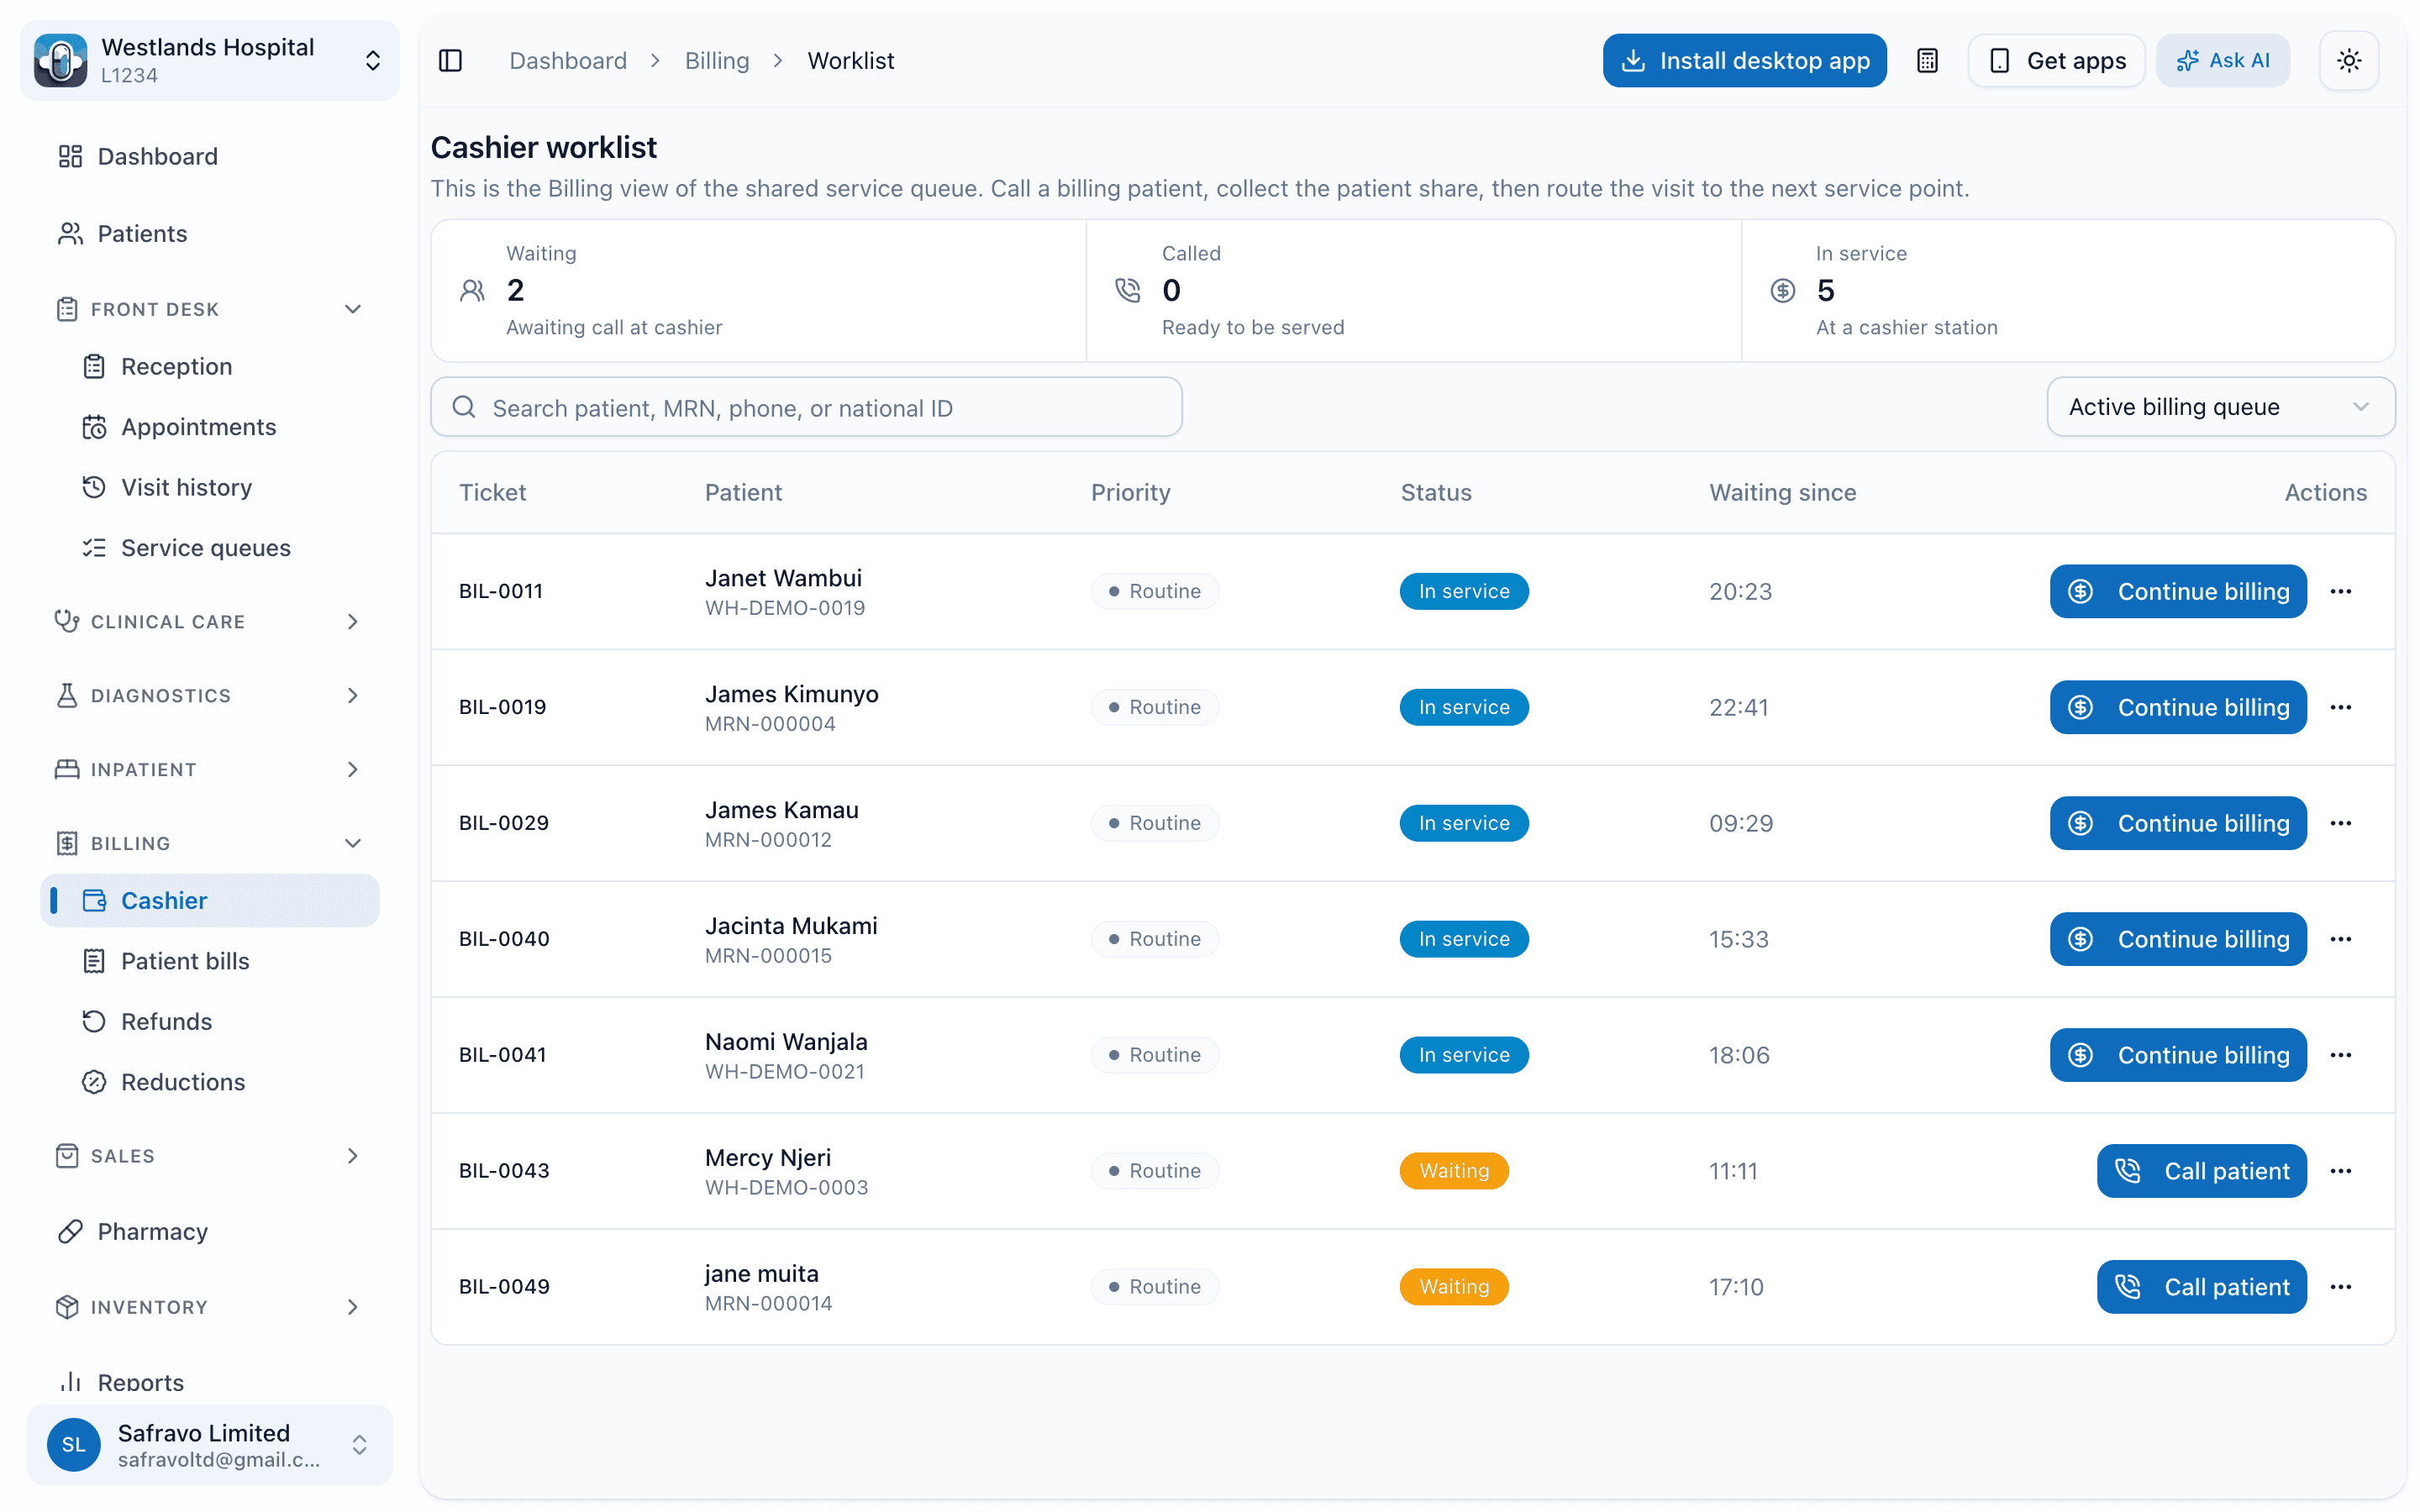Open more options for BIL-0029 row
Image resolution: width=2420 pixels, height=1512 pixels.
coord(2340,823)
